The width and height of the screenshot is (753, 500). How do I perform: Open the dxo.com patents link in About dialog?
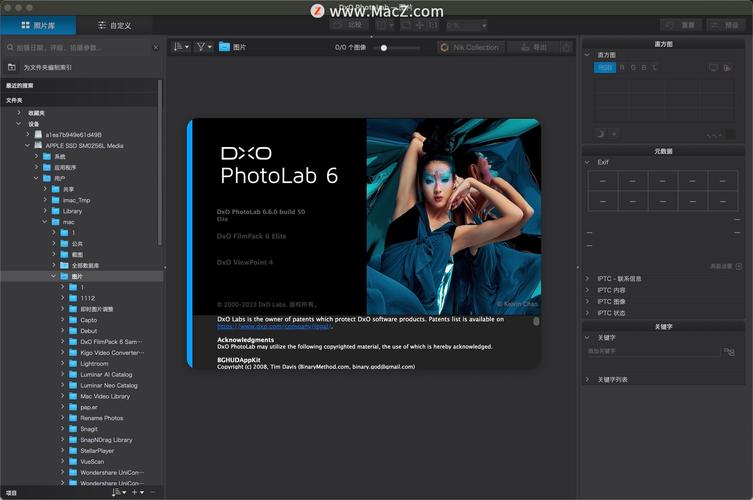click(x=274, y=326)
